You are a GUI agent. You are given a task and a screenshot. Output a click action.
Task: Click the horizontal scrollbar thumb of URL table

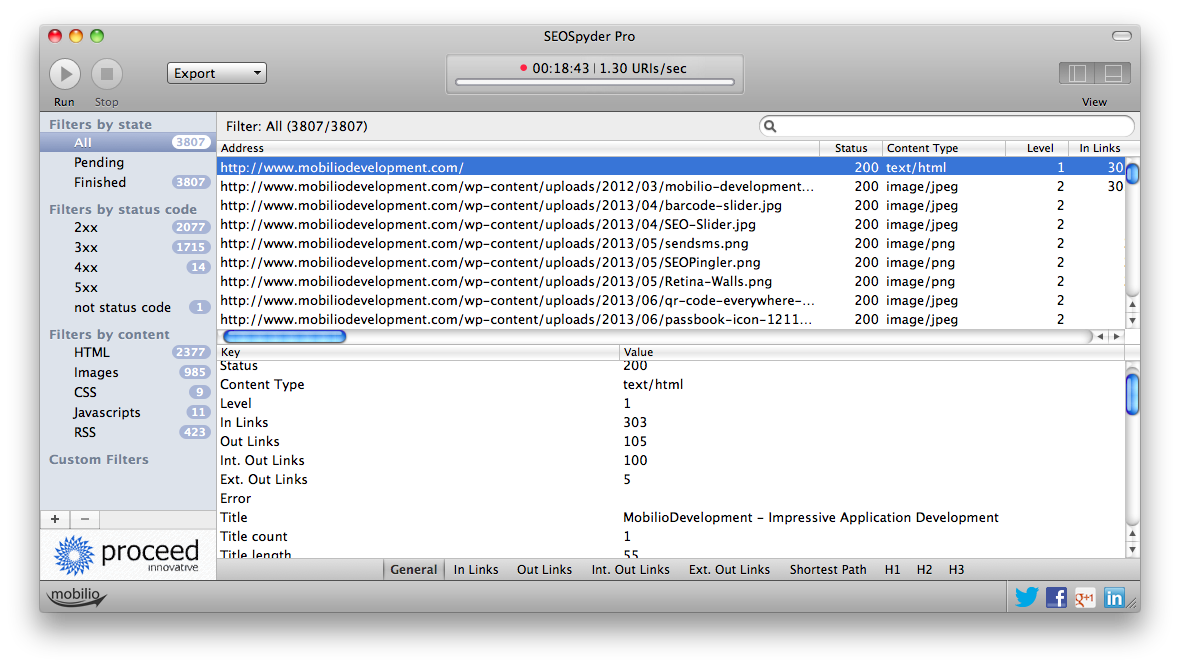pyautogui.click(x=284, y=337)
